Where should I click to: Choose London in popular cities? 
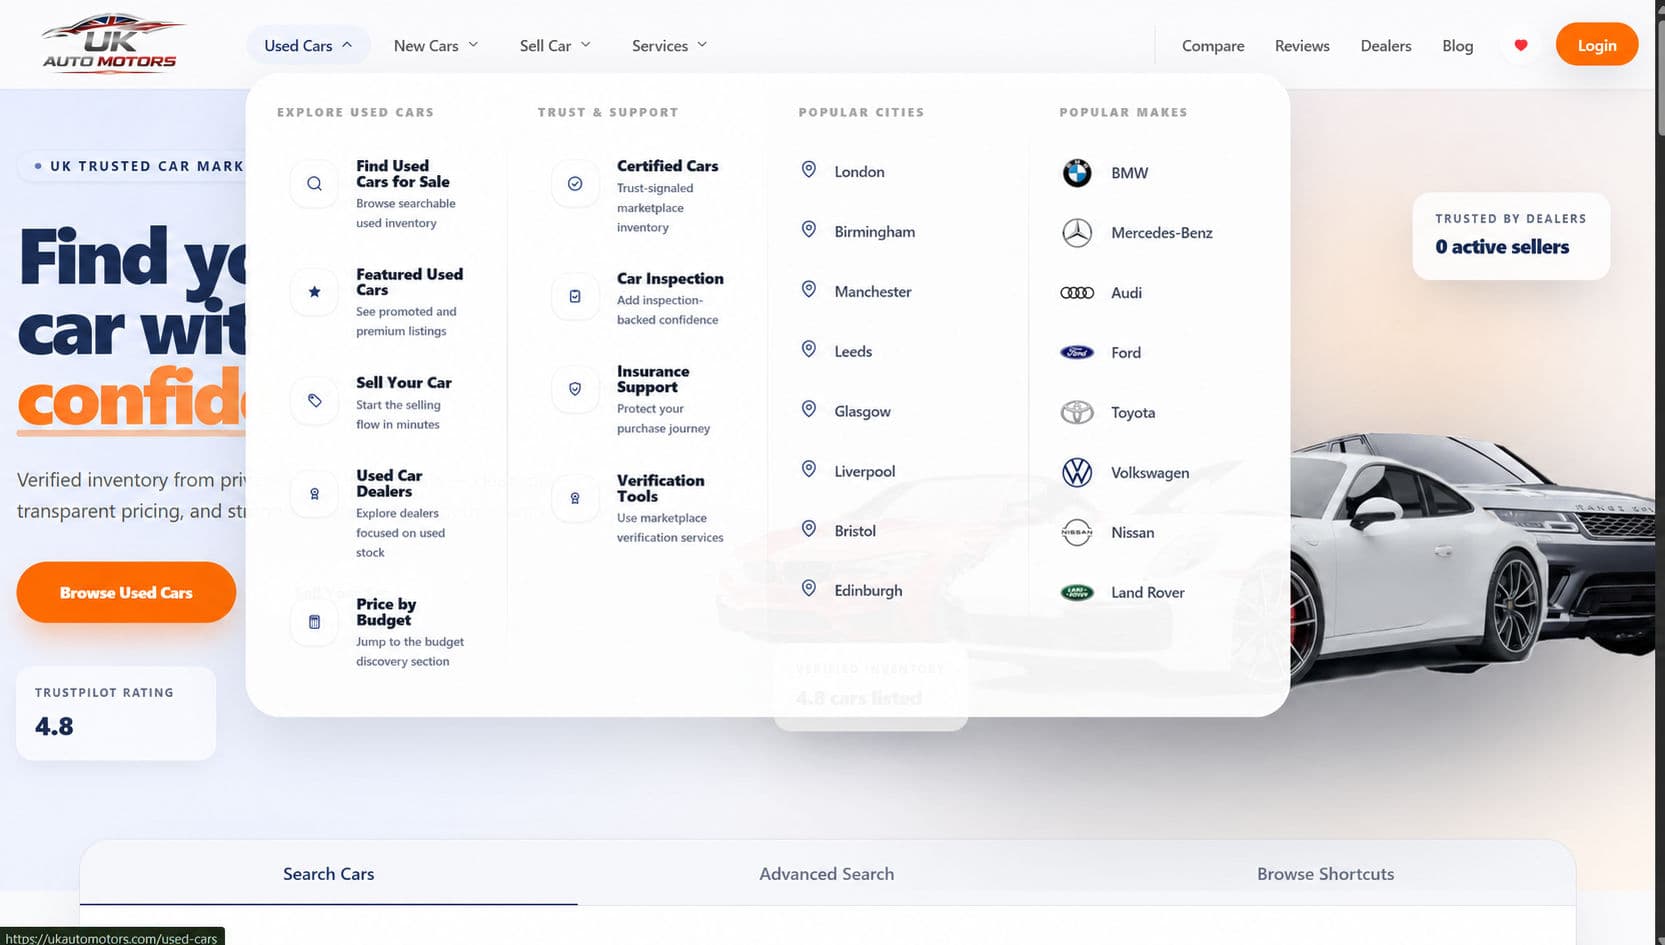(860, 172)
